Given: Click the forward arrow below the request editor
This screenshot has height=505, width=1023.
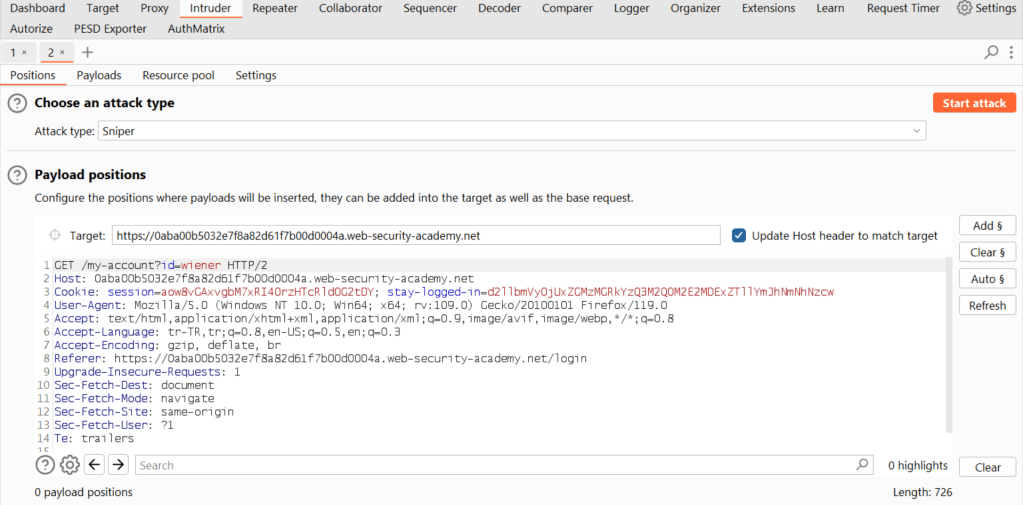Looking at the screenshot, I should pyautogui.click(x=118, y=465).
